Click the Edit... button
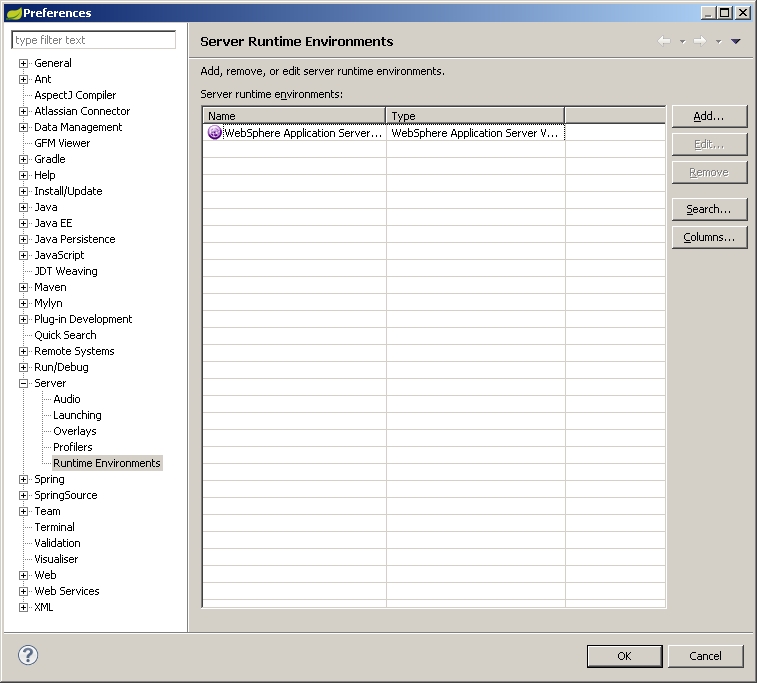The image size is (757, 683). point(709,144)
